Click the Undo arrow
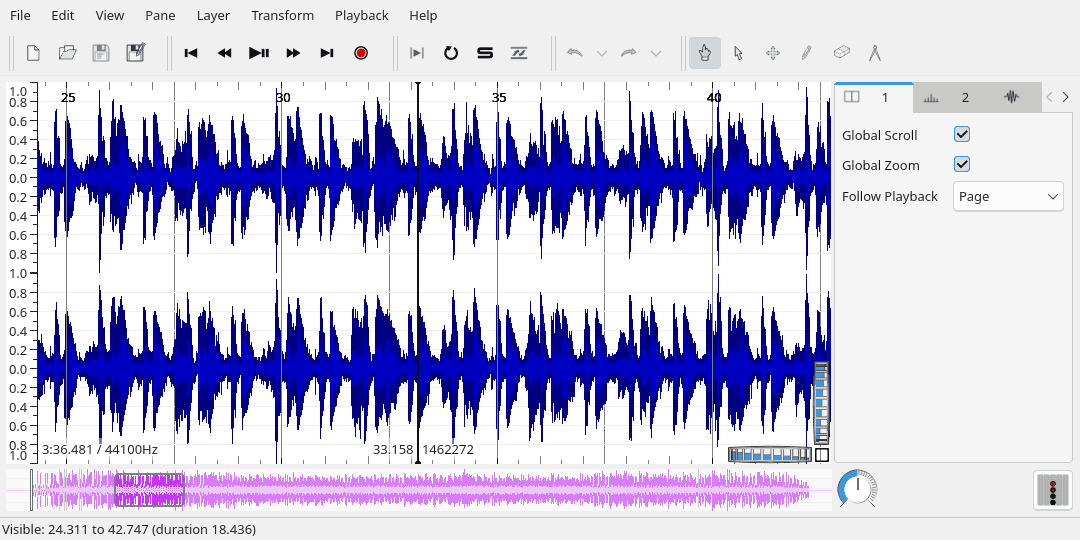 [574, 53]
